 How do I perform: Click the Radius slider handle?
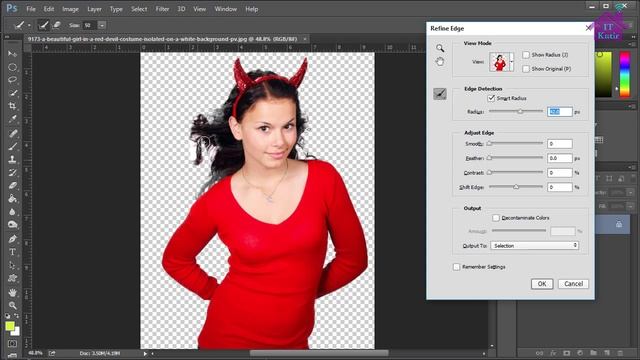click(x=520, y=111)
